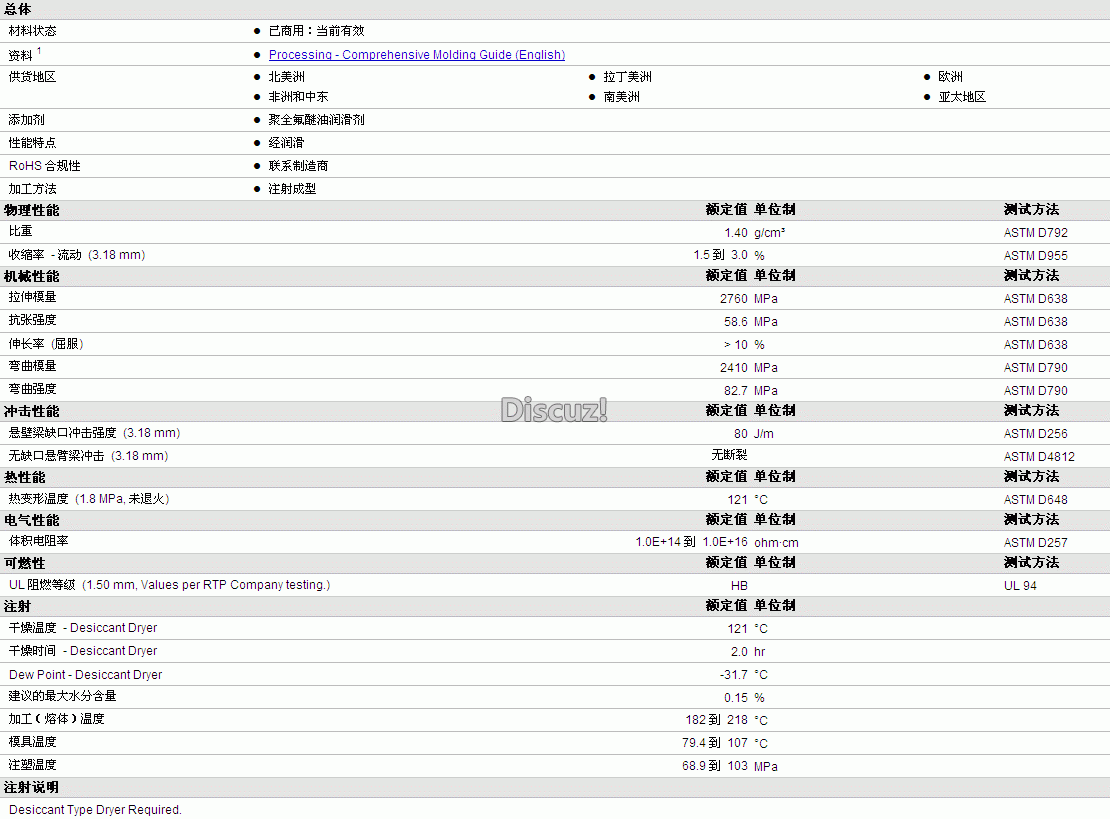The image size is (1110, 819).
Task: Select the 悬壁梁缺口冲击强度 row label
Action: point(94,433)
